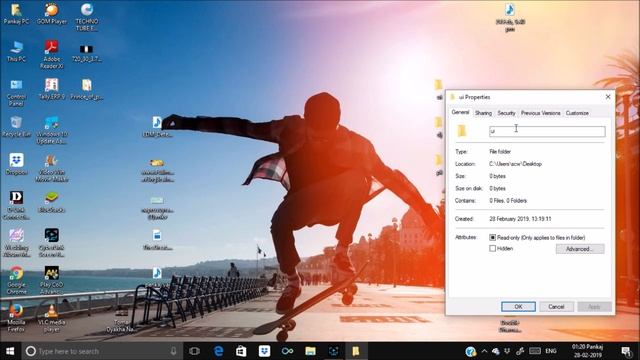Enable the Hidden attribute checkbox

(x=493, y=248)
